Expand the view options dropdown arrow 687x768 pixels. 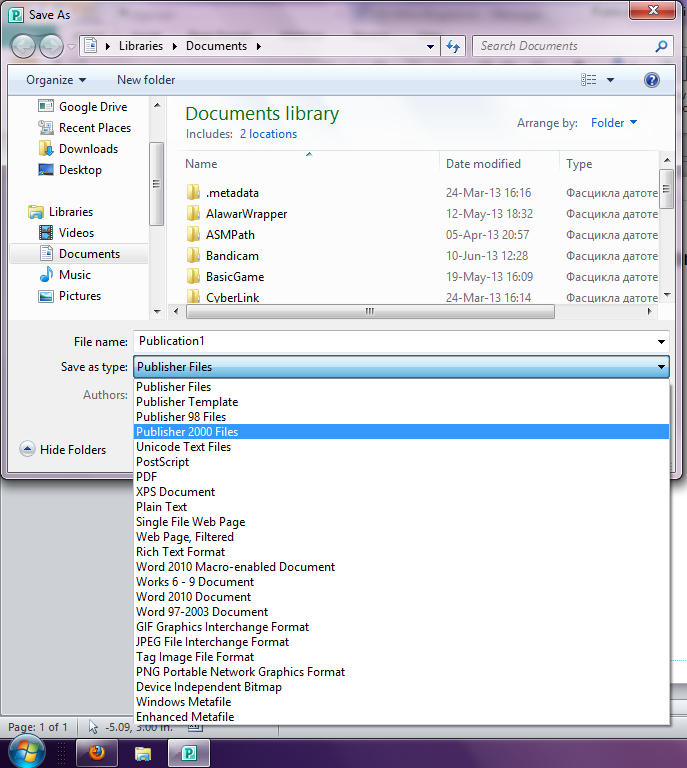point(610,80)
